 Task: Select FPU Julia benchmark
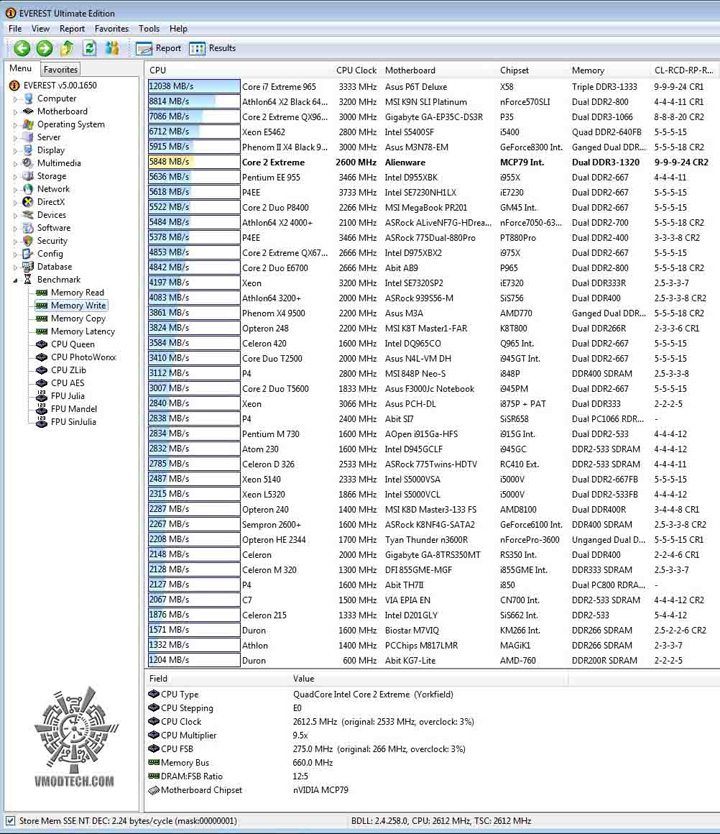(x=67, y=396)
